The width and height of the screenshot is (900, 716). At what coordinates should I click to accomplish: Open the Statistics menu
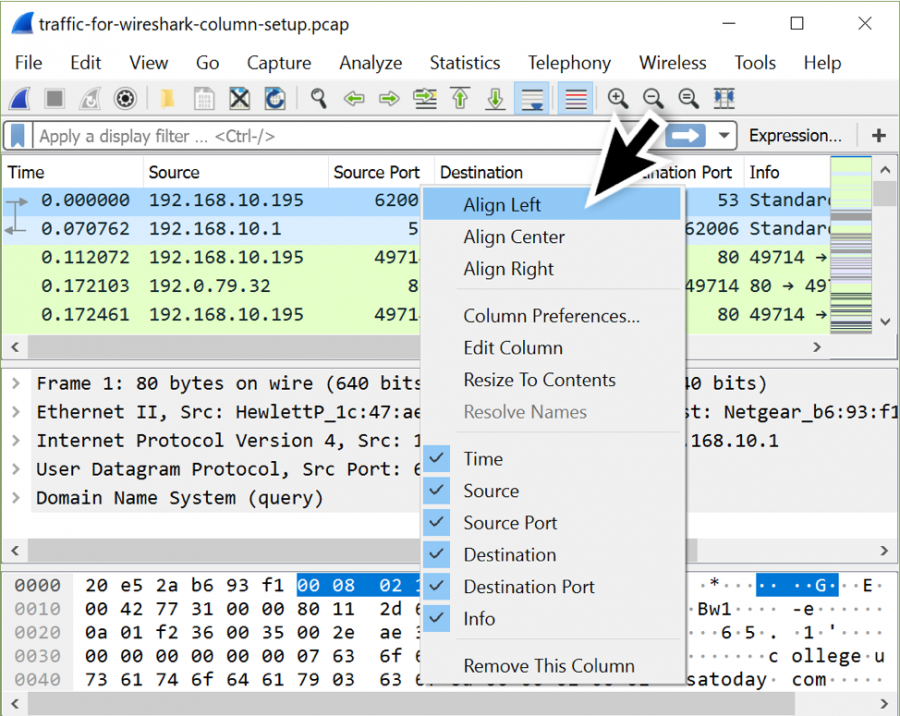(464, 63)
